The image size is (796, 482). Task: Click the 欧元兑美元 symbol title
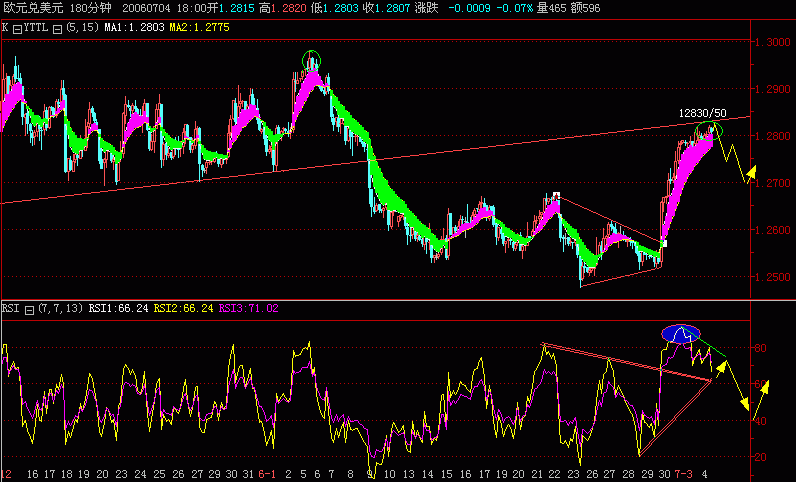34,8
